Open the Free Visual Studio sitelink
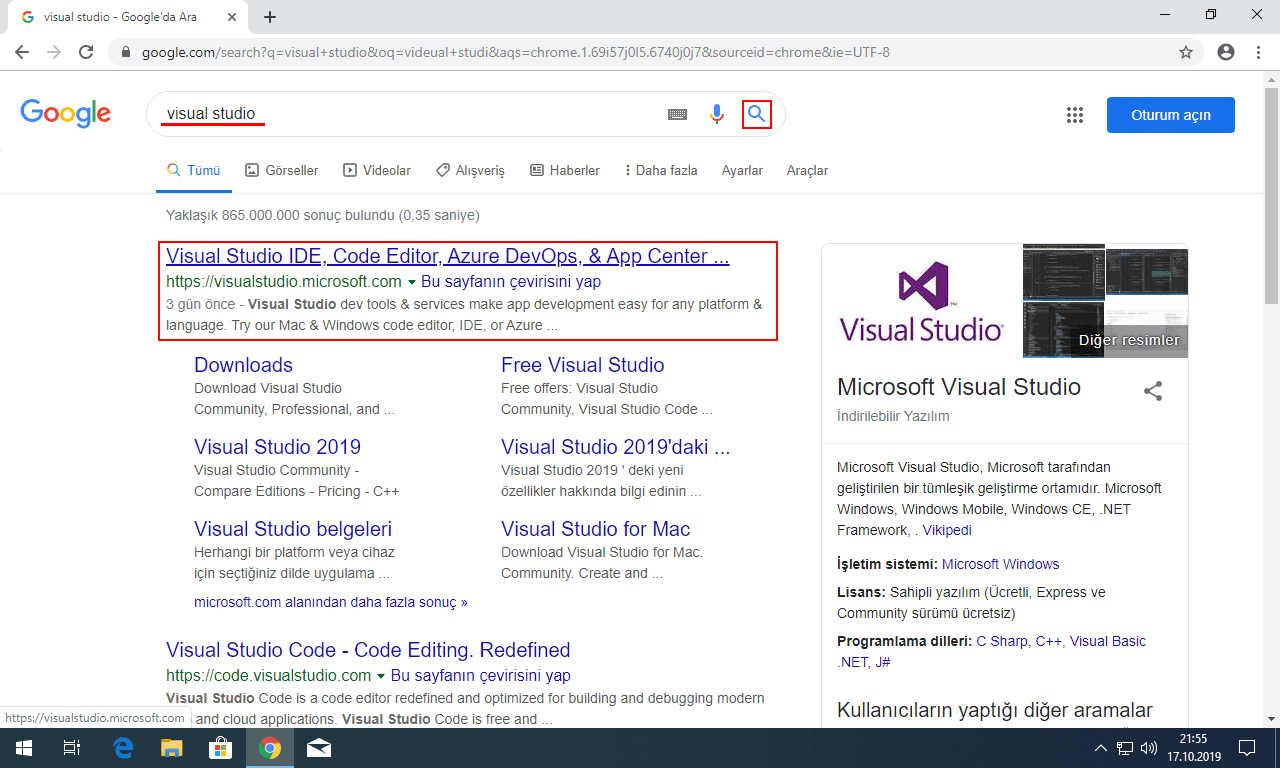Image resolution: width=1280 pixels, height=768 pixels. 583,365
